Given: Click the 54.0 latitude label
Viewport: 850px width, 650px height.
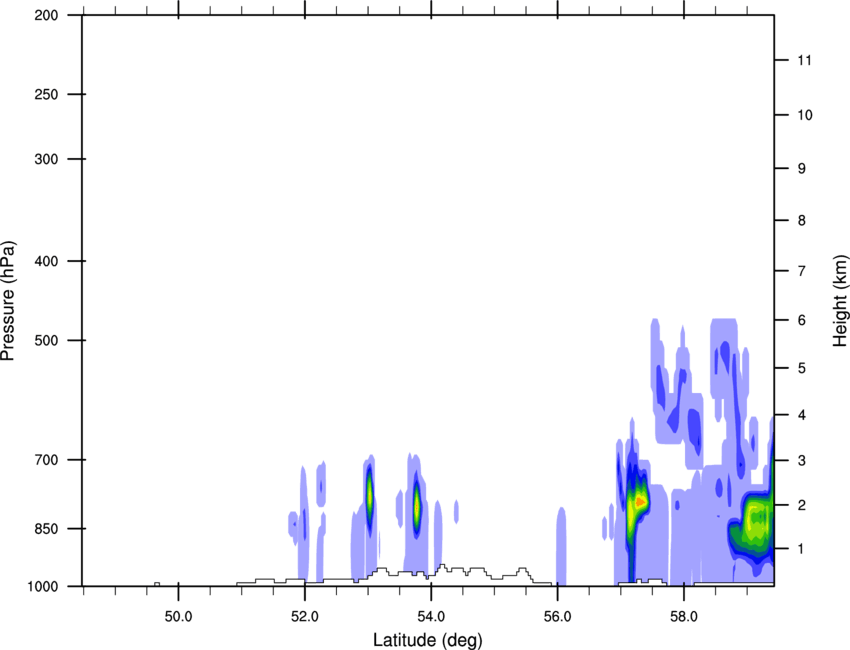Looking at the screenshot, I should (431, 617).
